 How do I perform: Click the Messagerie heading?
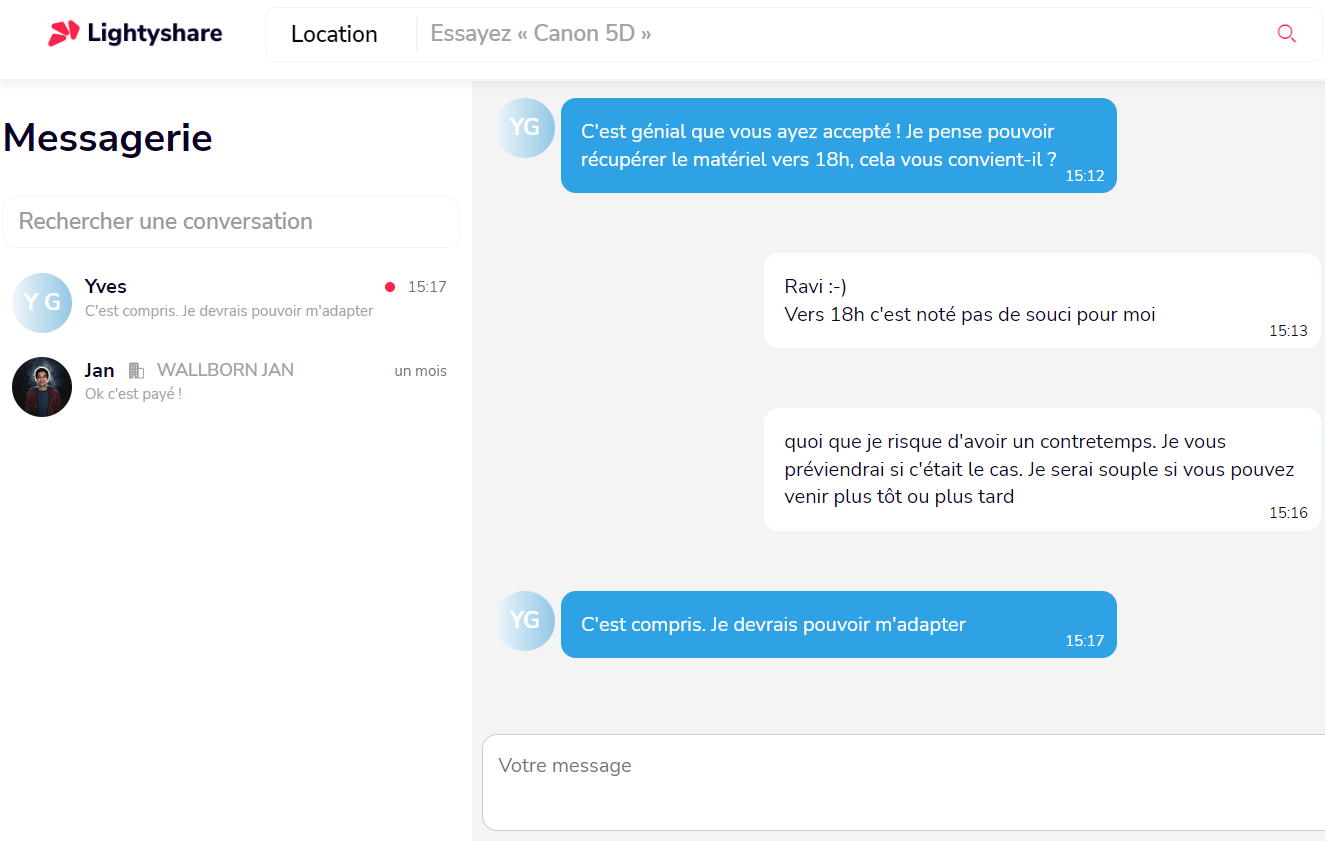pyautogui.click(x=108, y=138)
